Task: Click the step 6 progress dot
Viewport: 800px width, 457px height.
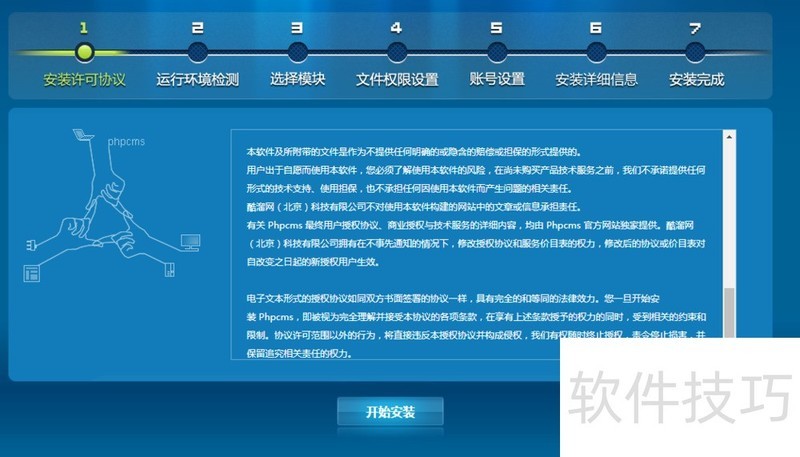Action: 596,52
